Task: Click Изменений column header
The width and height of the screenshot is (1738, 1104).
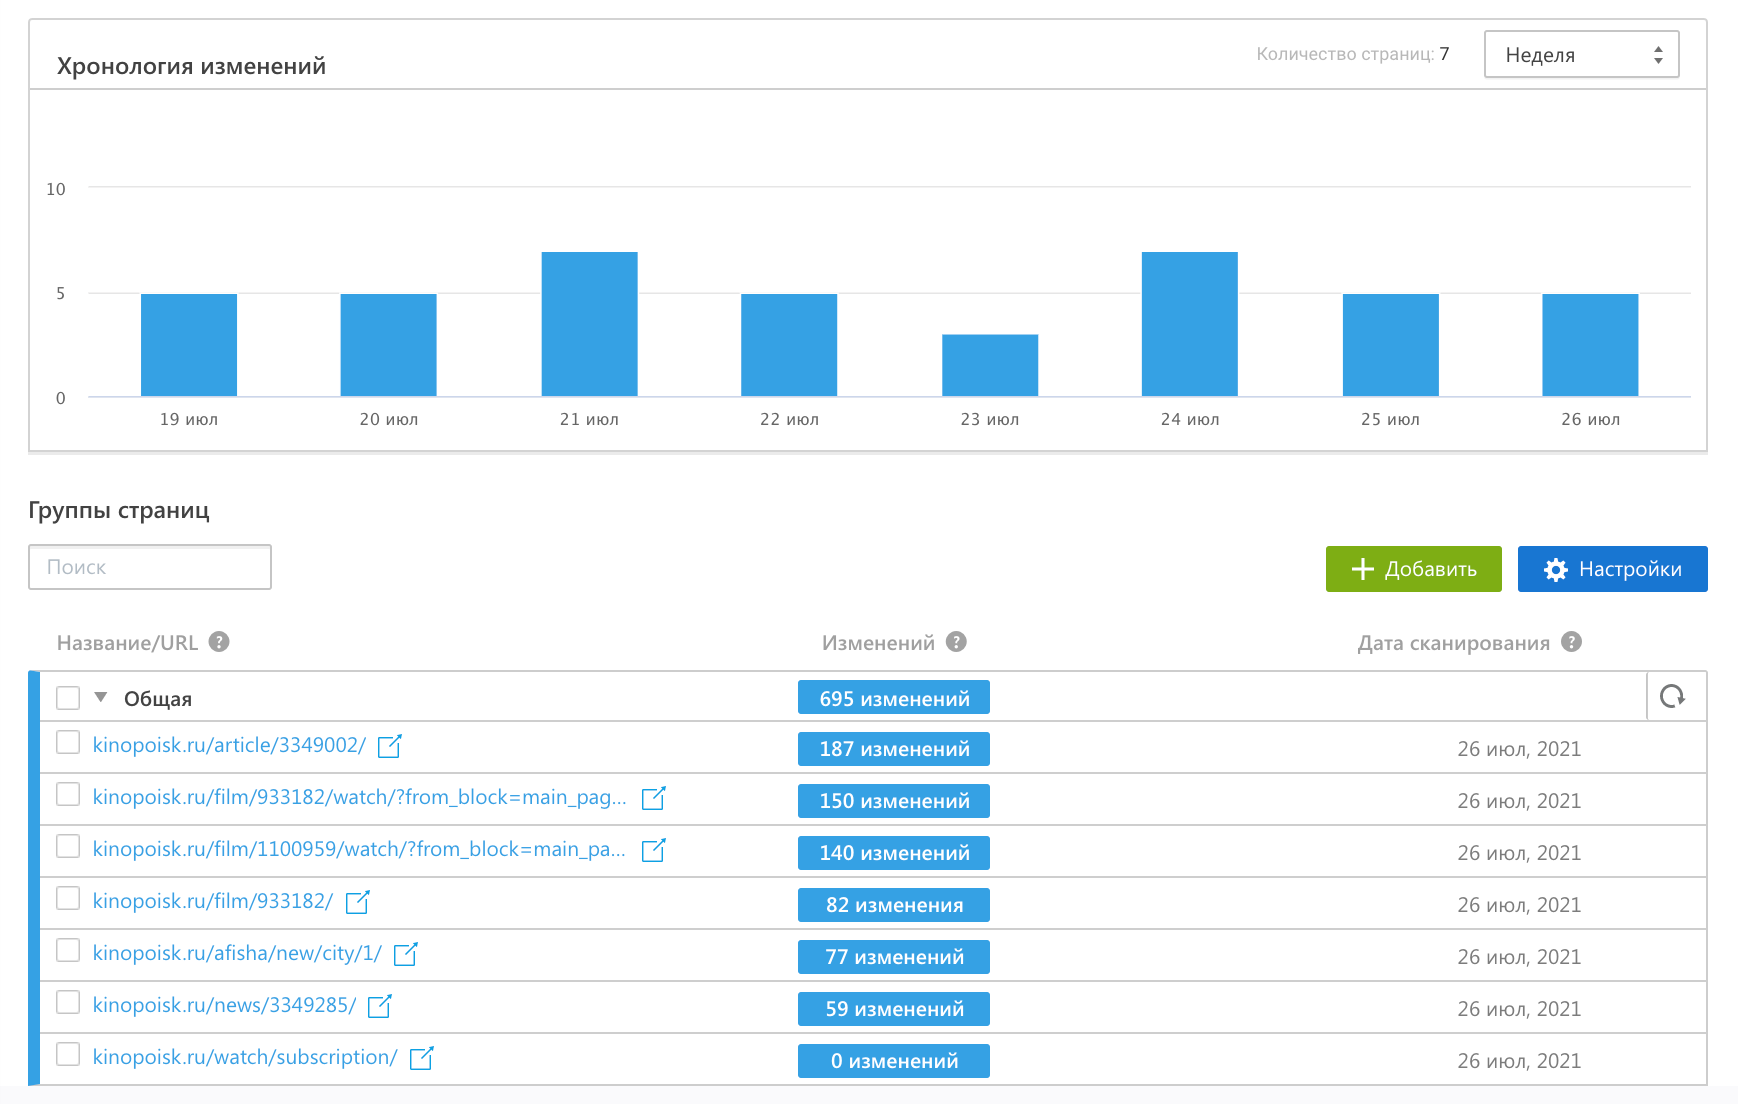Action: (x=878, y=643)
